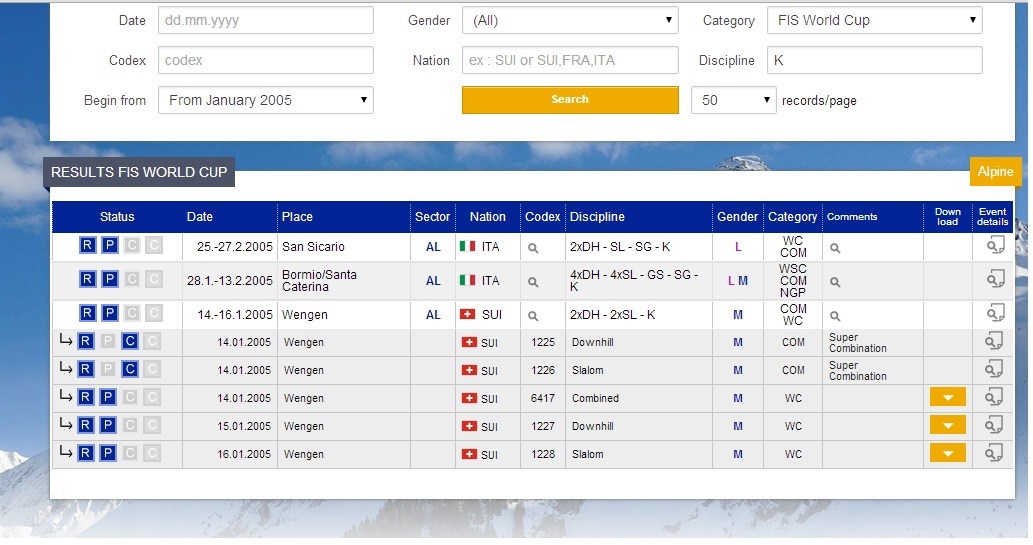Click the codex value 6417
1033x545 pixels.
pyautogui.click(x=543, y=398)
